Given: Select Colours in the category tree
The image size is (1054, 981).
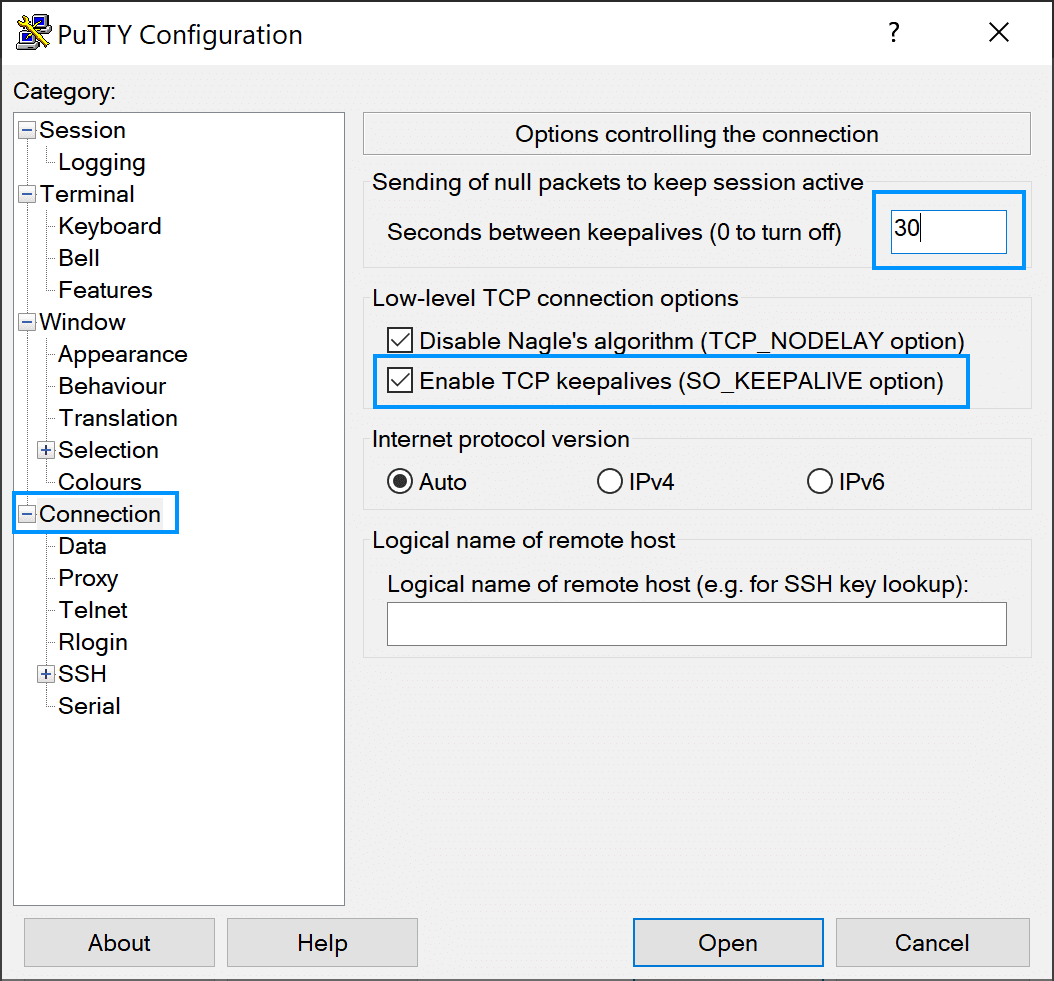Looking at the screenshot, I should [99, 482].
